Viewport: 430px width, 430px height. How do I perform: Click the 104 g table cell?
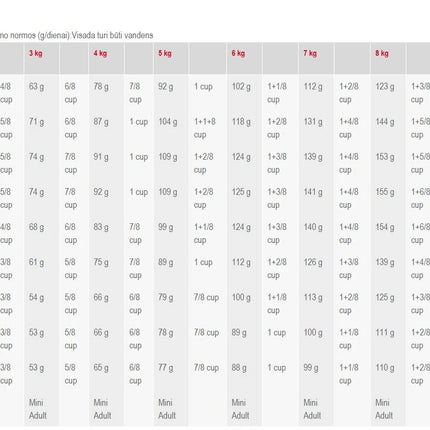pyautogui.click(x=168, y=122)
